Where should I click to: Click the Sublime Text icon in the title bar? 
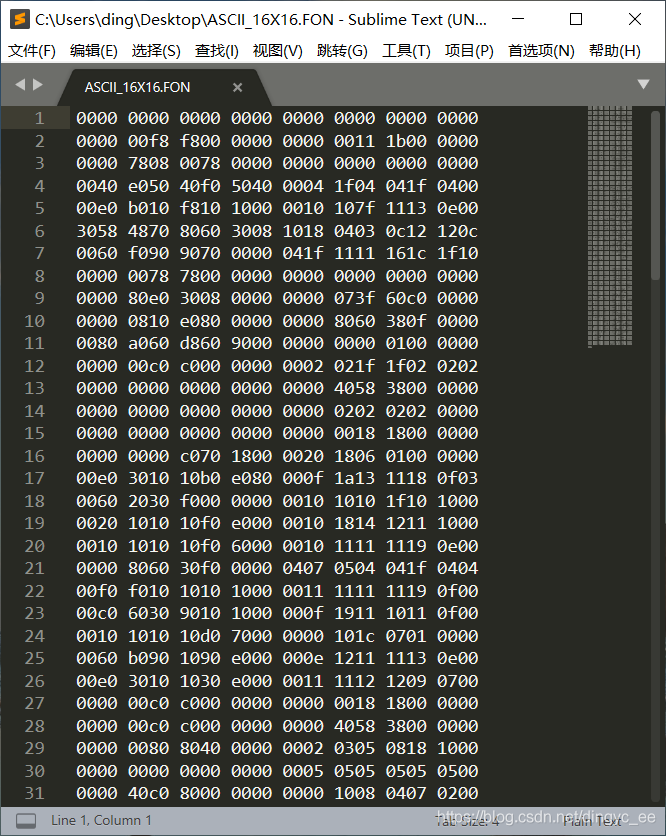coord(20,20)
